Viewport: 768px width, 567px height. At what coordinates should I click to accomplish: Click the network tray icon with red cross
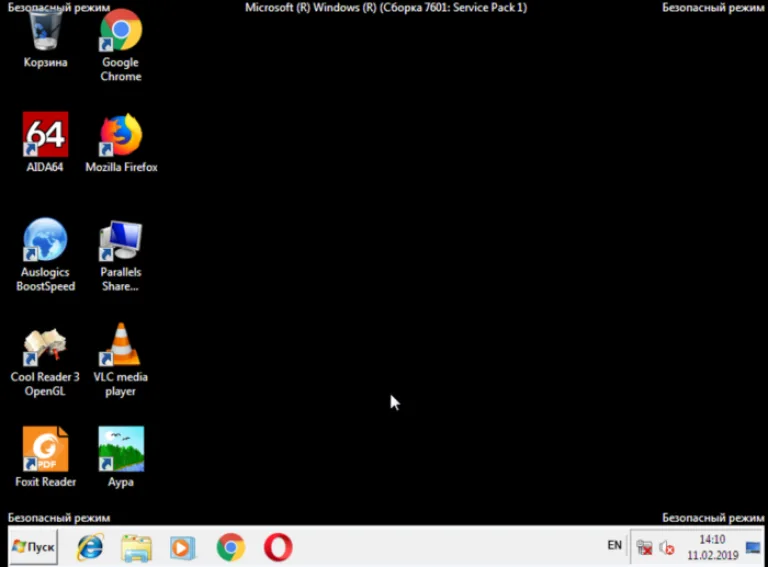coord(645,547)
